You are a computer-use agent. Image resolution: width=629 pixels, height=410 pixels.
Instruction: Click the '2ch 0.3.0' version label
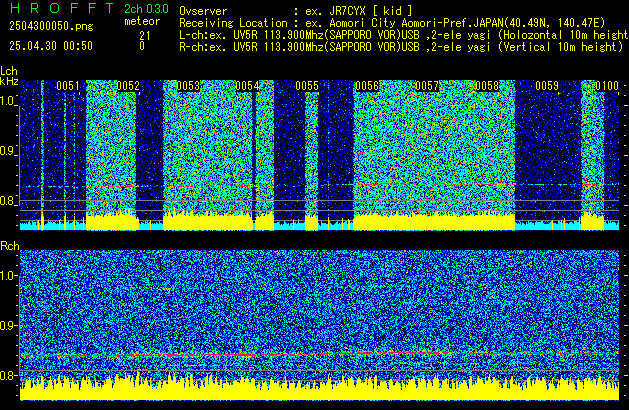146,9
